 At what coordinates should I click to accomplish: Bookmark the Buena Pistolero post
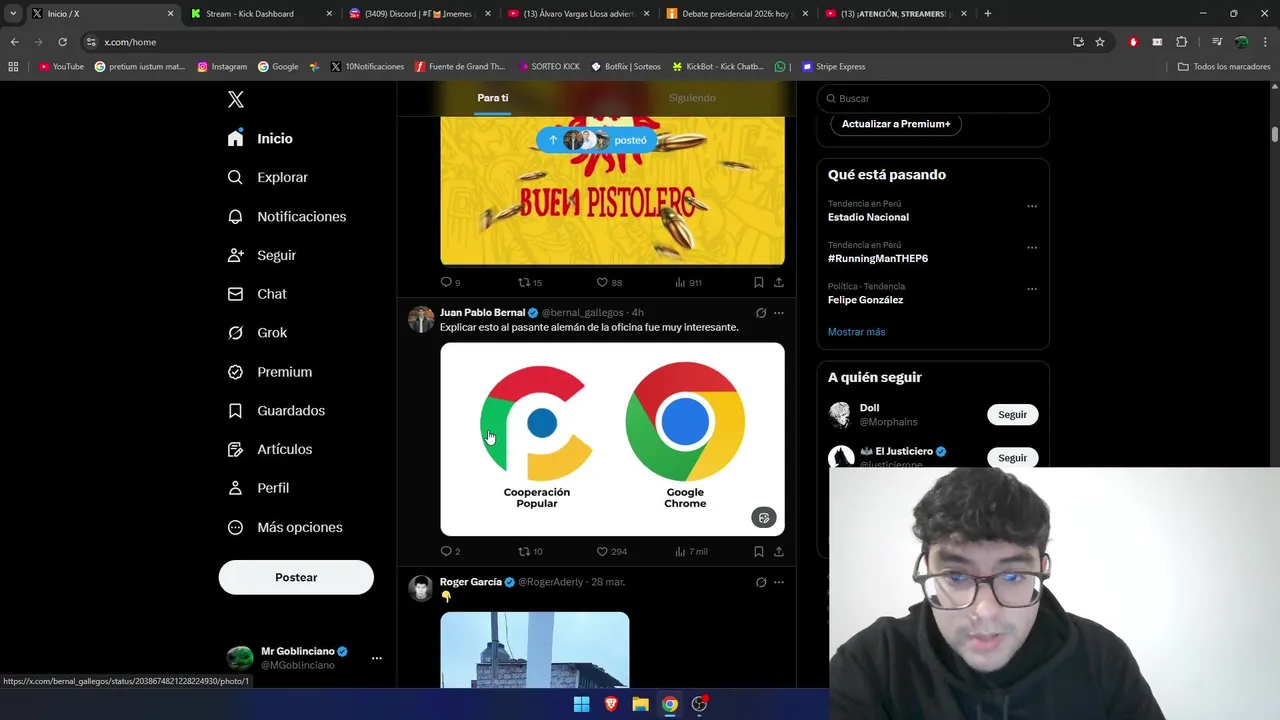[759, 283]
